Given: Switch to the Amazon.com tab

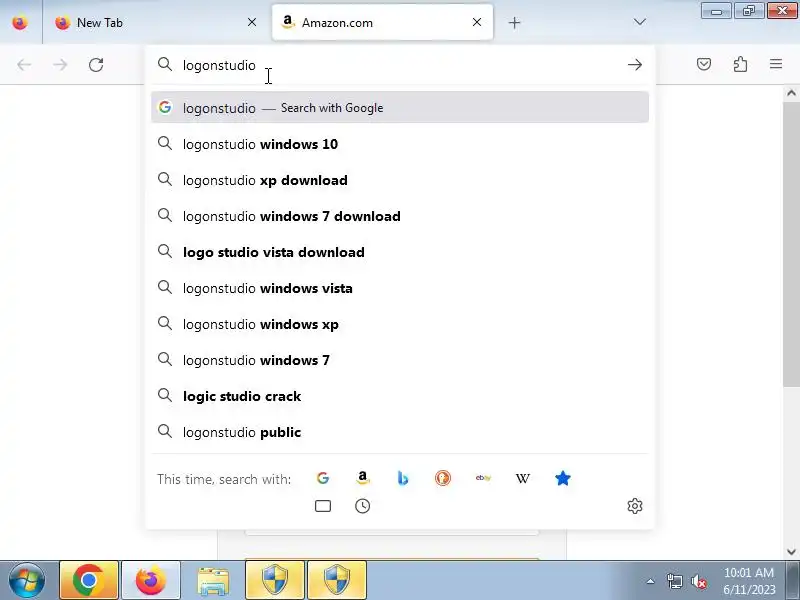Looking at the screenshot, I should click(x=383, y=22).
